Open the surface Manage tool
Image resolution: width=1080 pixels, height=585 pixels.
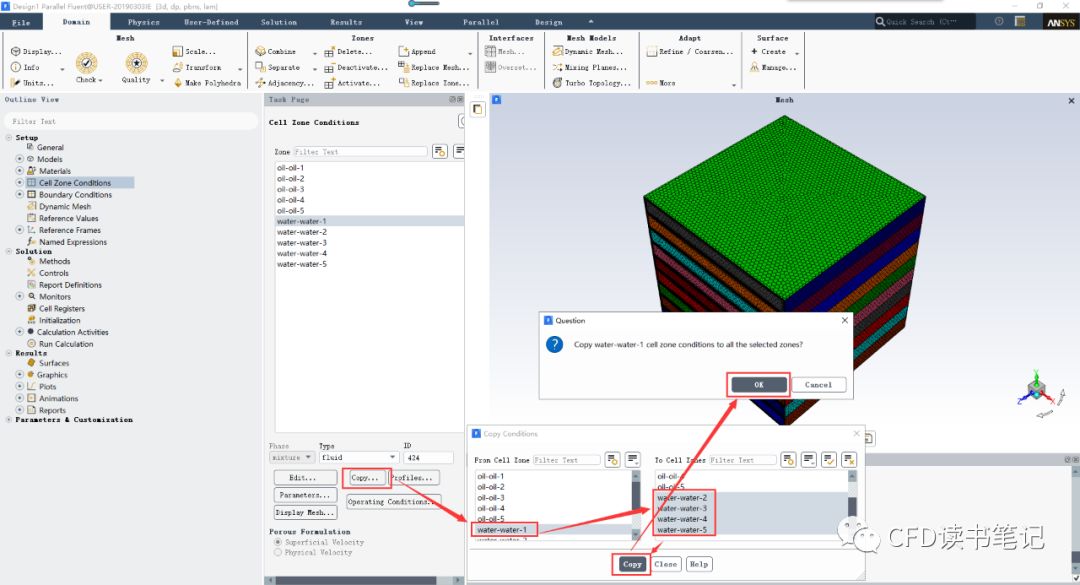(x=773, y=68)
